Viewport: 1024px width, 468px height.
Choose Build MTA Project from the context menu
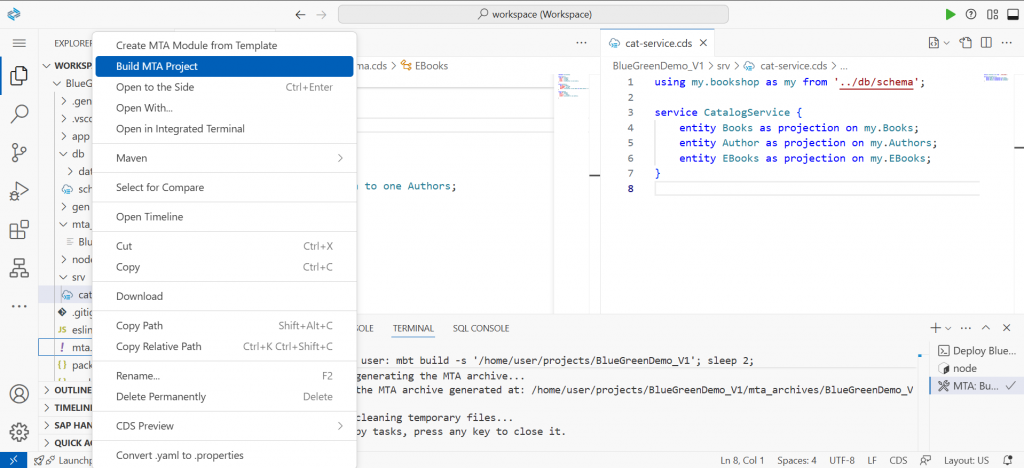click(224, 66)
